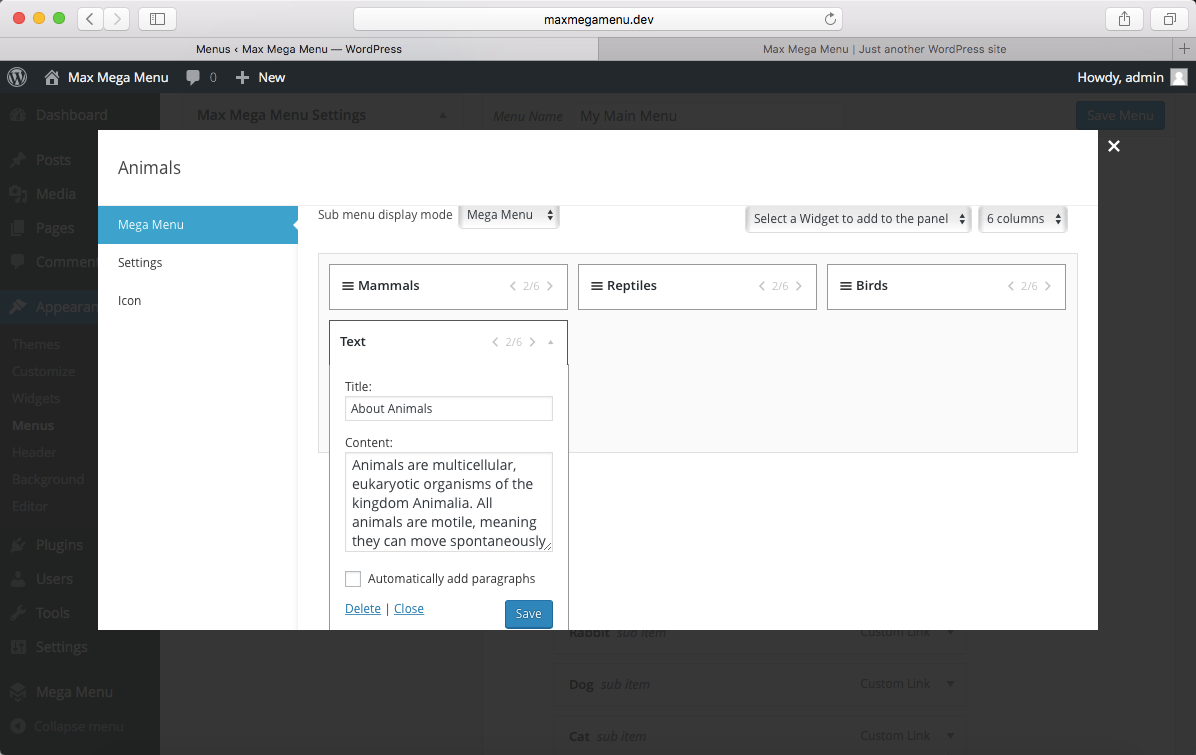Click into the Content text area
This screenshot has width=1196, height=755.
point(448,502)
